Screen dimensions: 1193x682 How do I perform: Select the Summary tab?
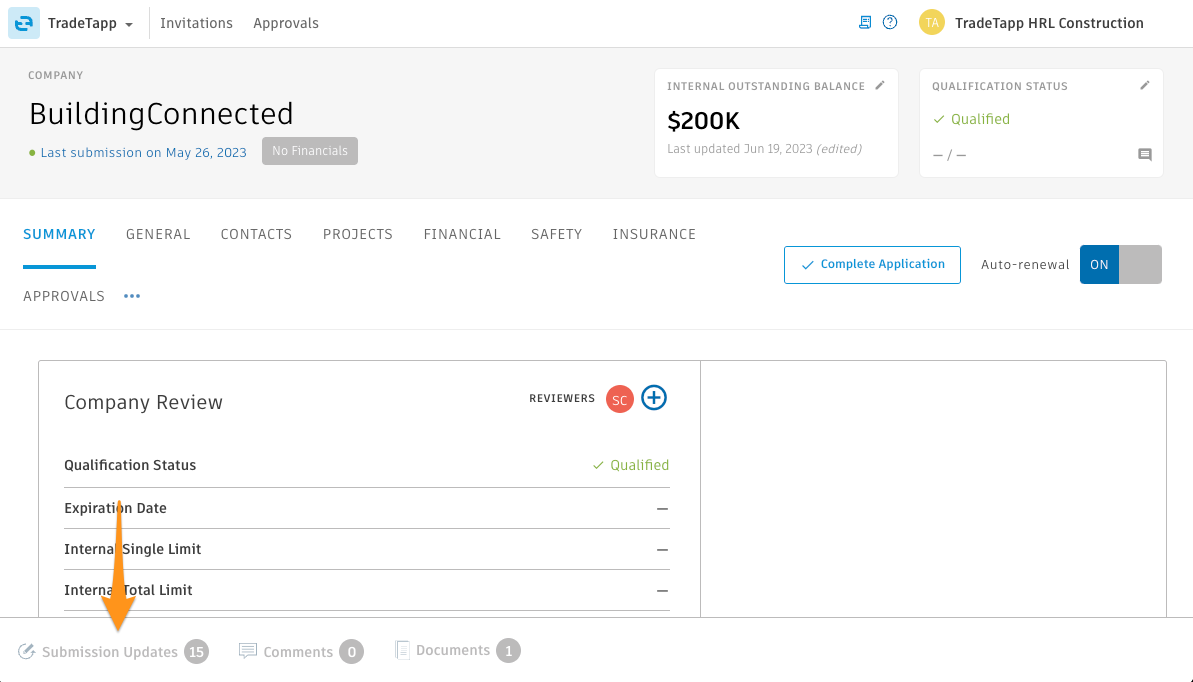click(x=59, y=234)
